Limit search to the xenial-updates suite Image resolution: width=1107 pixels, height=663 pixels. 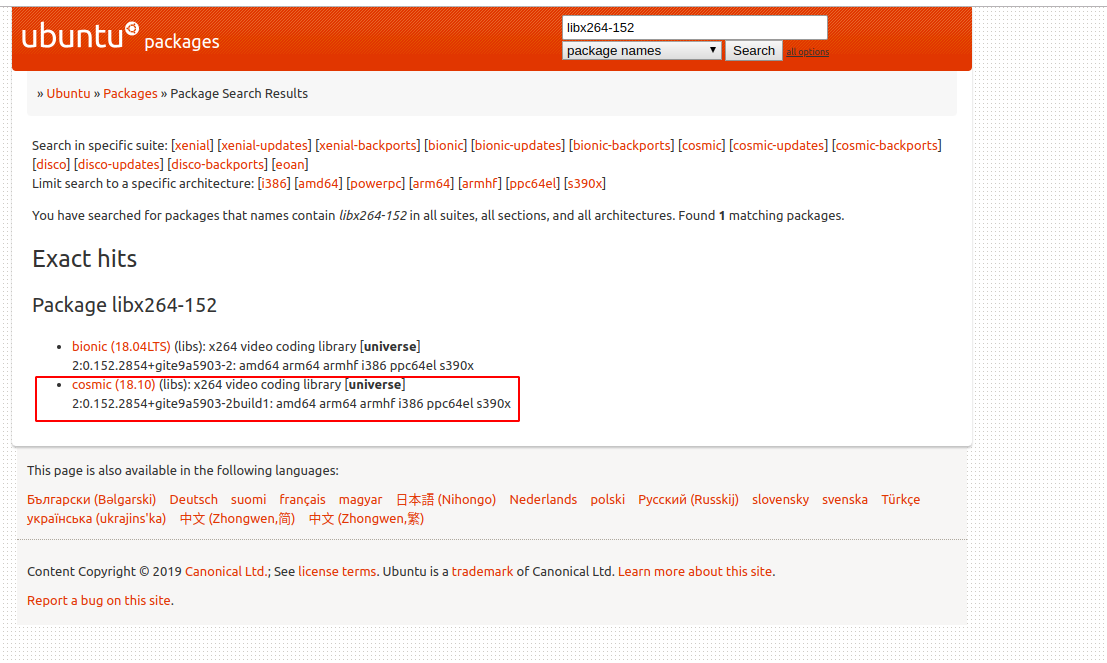tap(265, 145)
